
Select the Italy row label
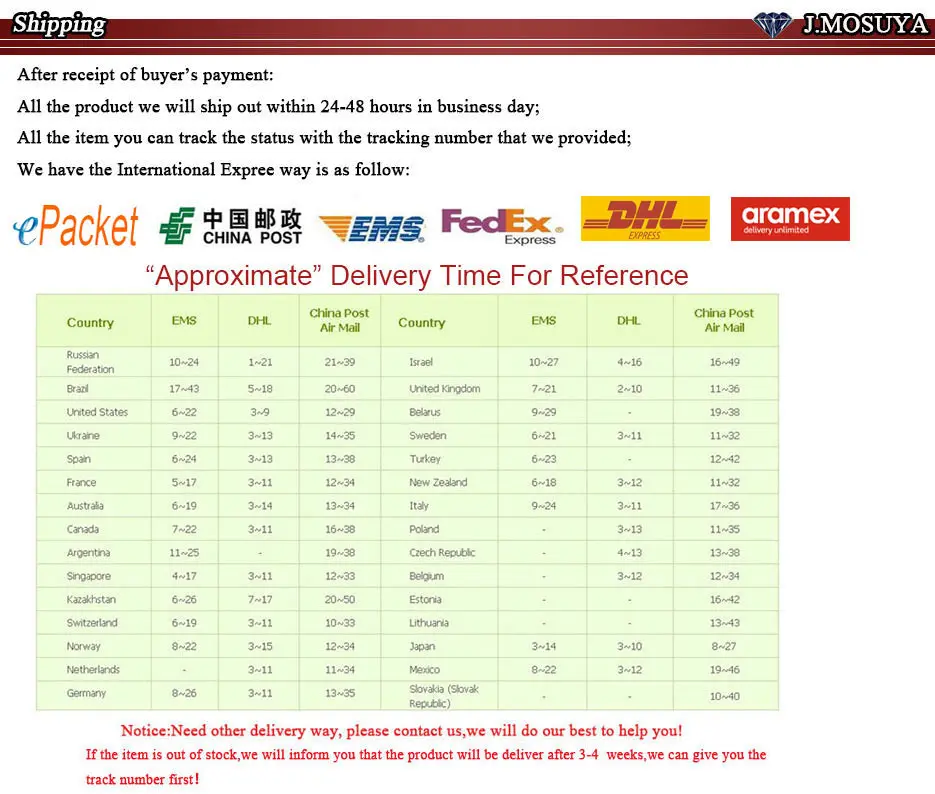(419, 505)
